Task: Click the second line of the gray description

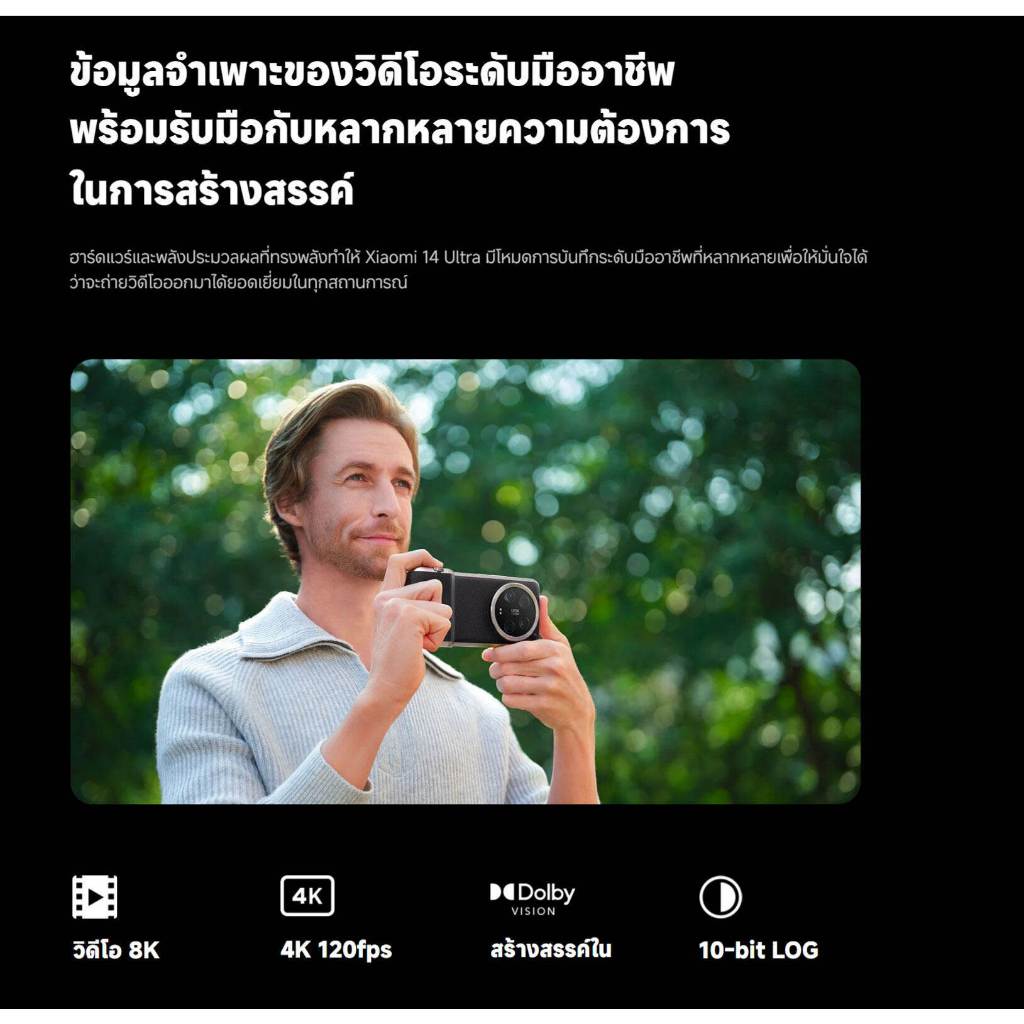Action: (x=238, y=283)
